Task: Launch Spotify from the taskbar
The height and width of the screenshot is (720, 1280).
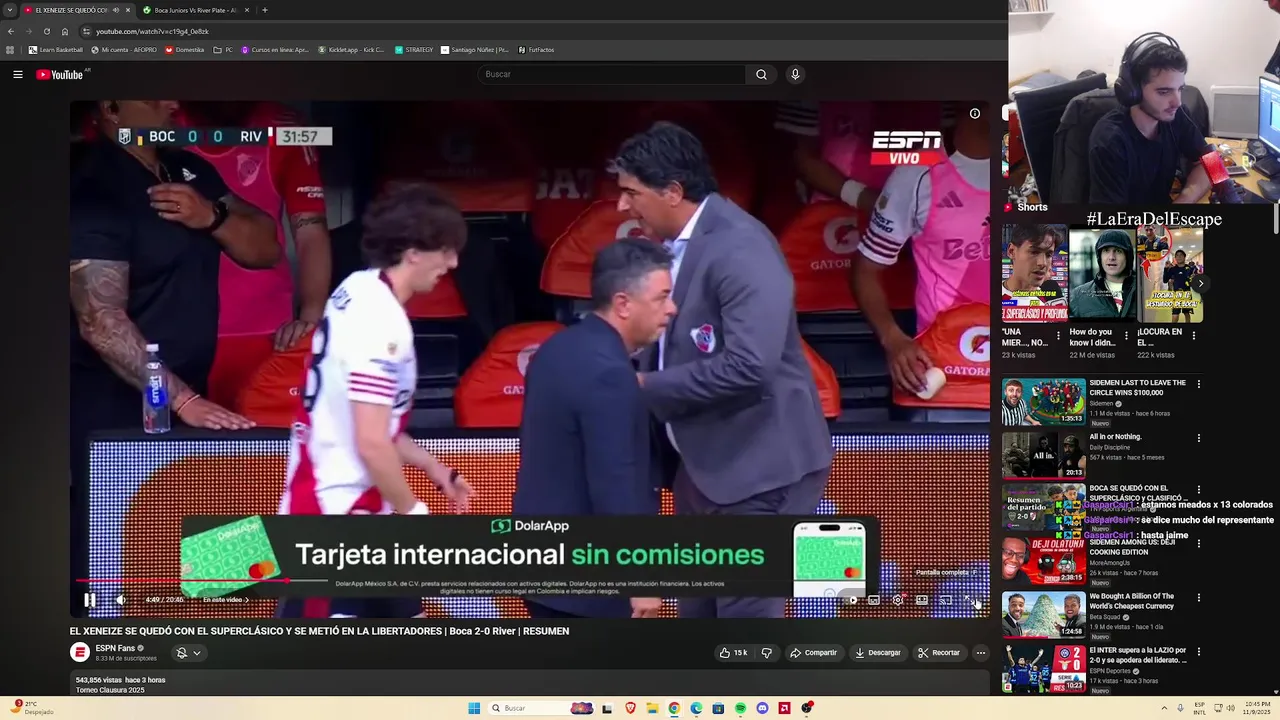Action: tap(740, 708)
